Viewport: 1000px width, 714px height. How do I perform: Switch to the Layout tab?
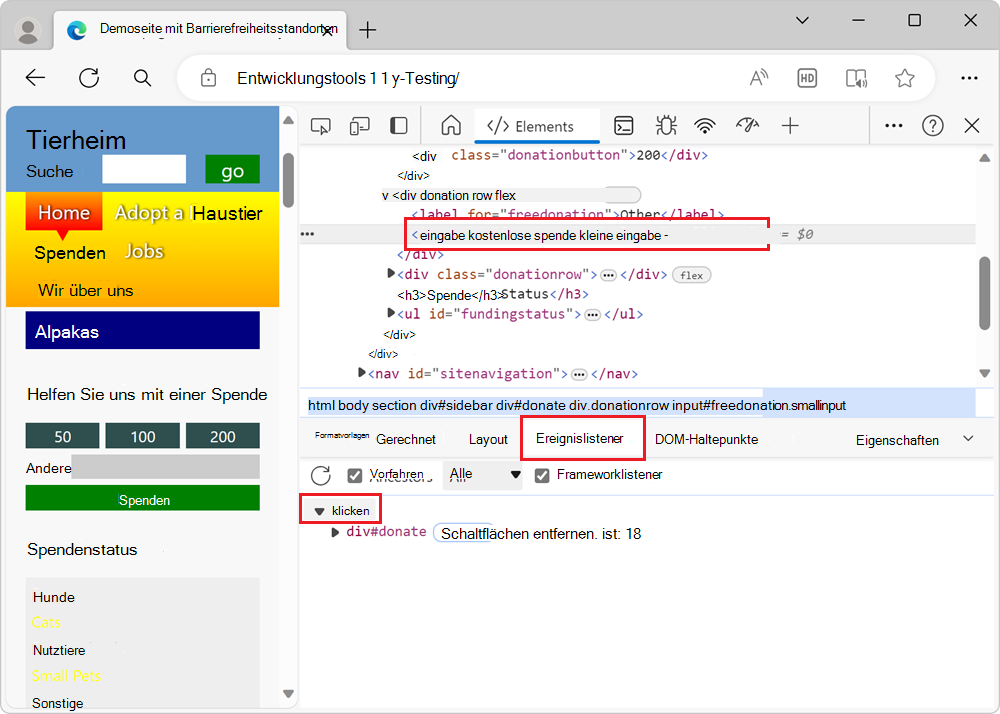point(488,439)
